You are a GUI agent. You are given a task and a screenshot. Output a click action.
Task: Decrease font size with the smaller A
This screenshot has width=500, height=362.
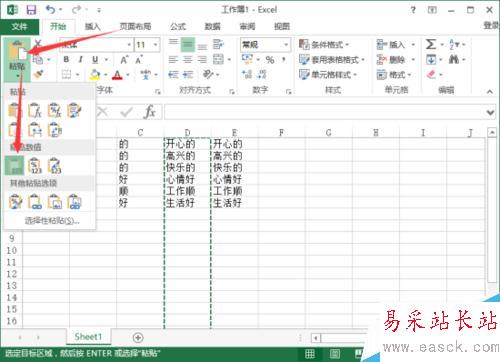tap(138, 60)
